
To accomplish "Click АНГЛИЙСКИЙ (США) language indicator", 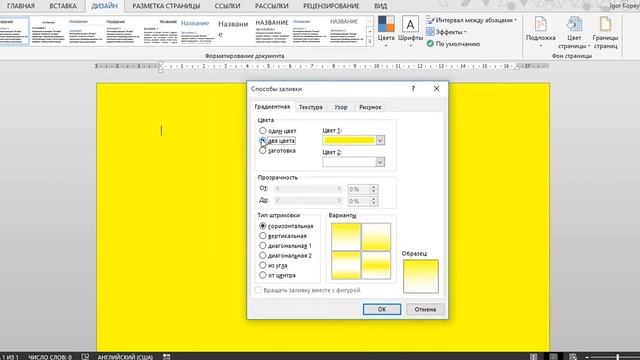I will click(125, 357).
